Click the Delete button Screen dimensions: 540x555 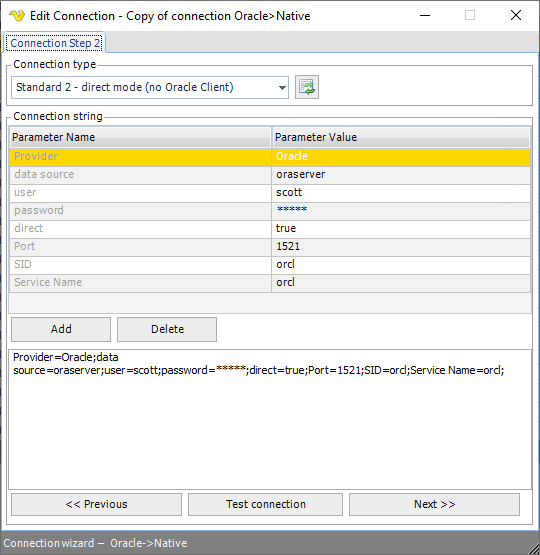167,329
